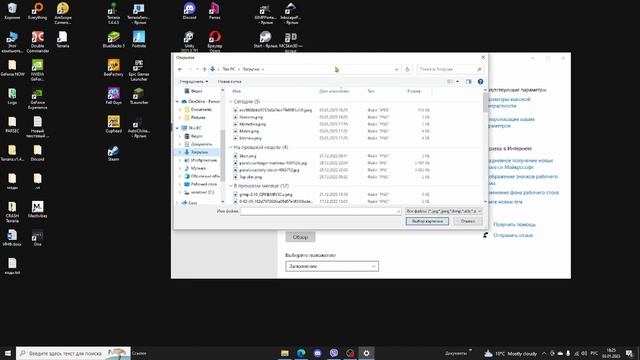Image resolution: width=640 pixels, height=360 pixels.
Task: Open the file name history dropdown arrow
Action: pos(398,211)
